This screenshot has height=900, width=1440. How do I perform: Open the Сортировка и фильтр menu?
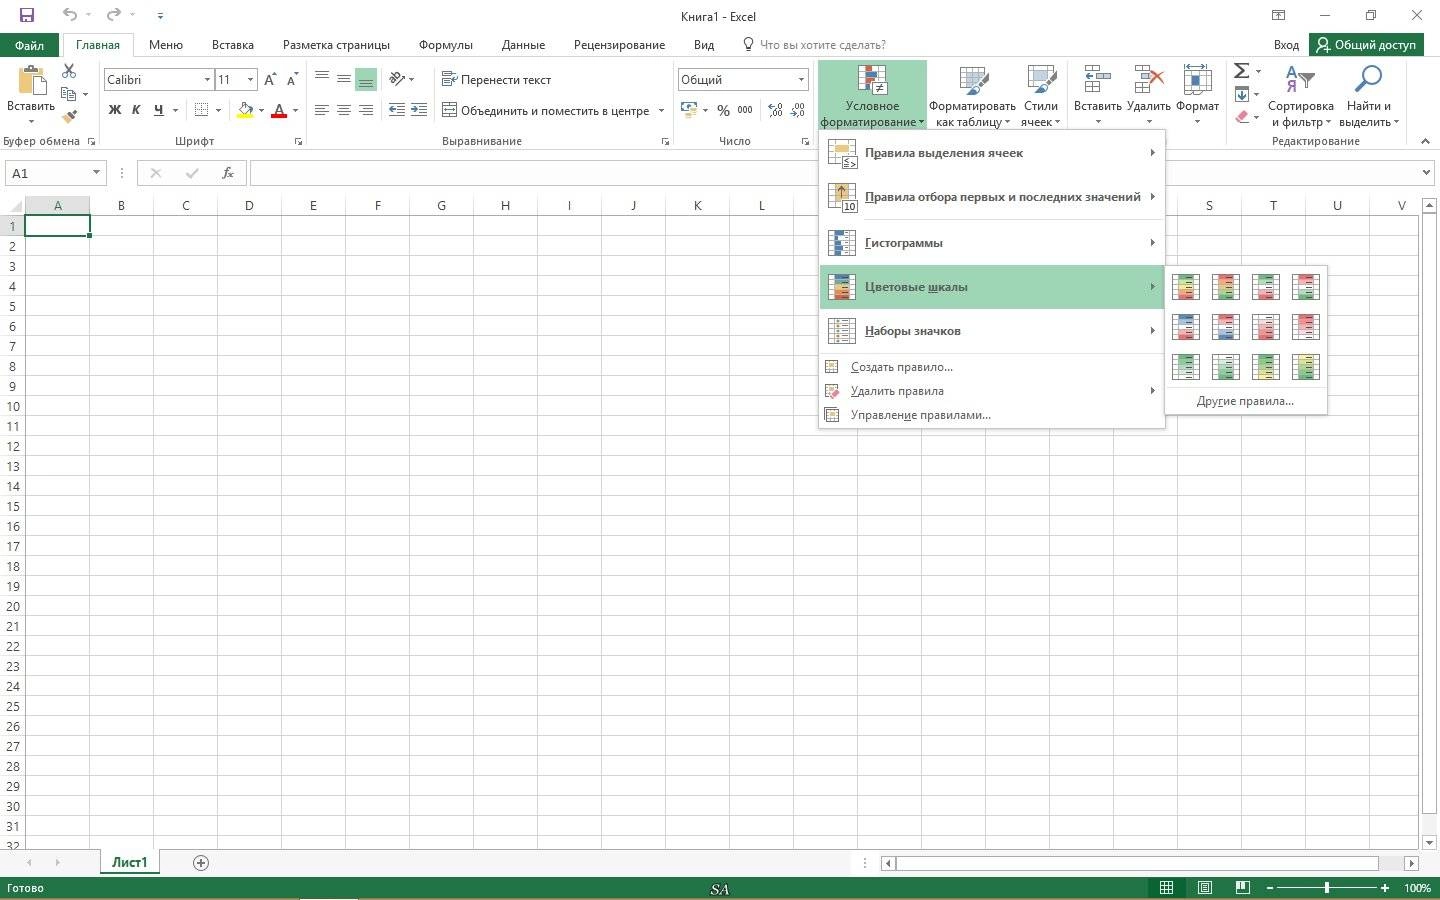(x=1300, y=96)
